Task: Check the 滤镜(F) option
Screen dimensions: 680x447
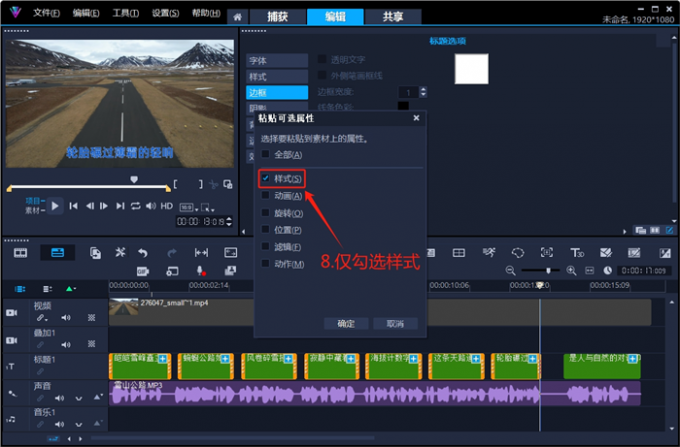Action: (x=265, y=246)
